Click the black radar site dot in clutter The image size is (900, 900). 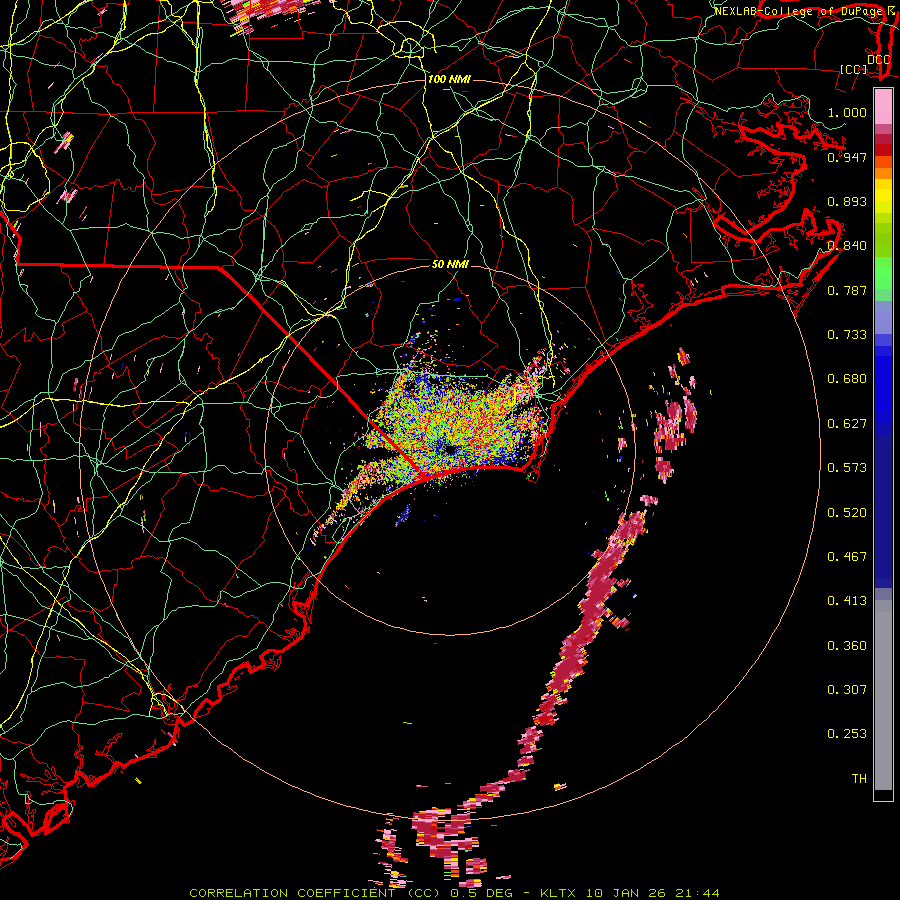pyautogui.click(x=451, y=449)
